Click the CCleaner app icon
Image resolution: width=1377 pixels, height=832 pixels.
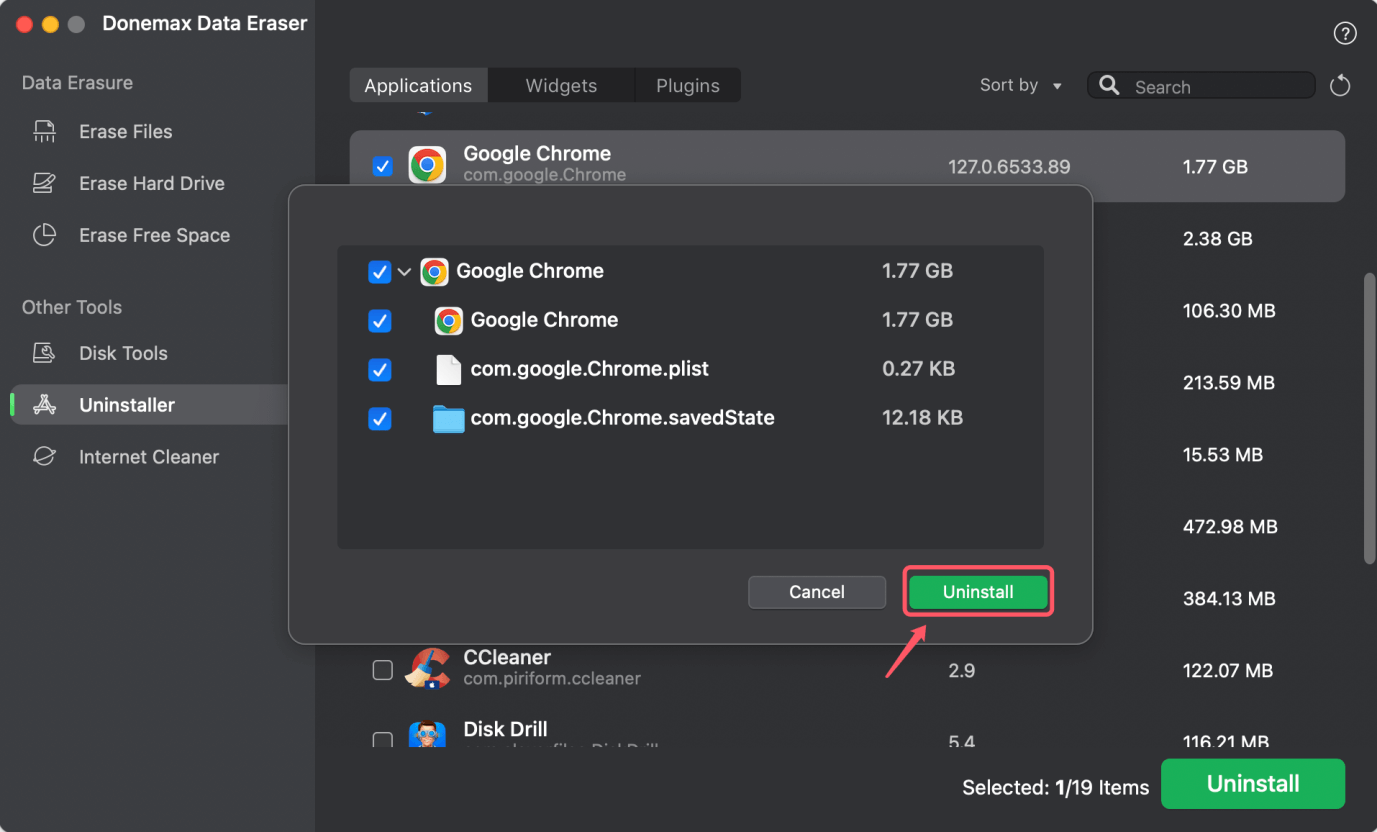pyautogui.click(x=427, y=668)
